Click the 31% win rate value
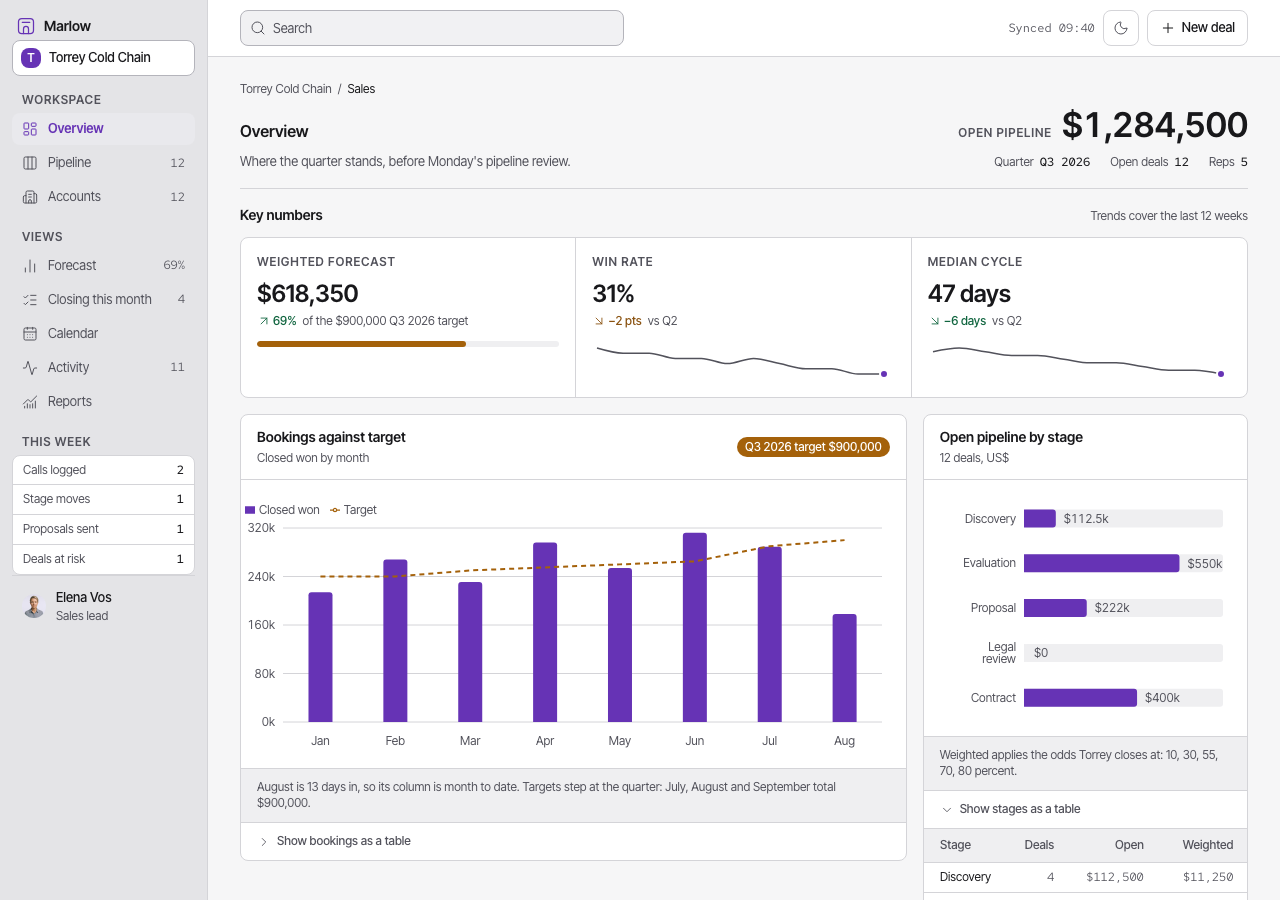Screen dimensions: 1280x900 tap(613, 293)
